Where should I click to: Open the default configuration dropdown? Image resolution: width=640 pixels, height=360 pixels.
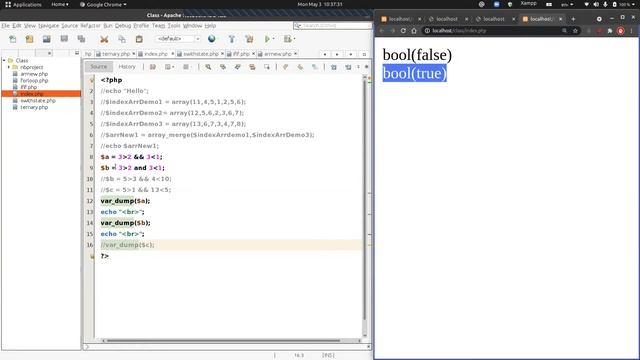pyautogui.click(x=178, y=39)
